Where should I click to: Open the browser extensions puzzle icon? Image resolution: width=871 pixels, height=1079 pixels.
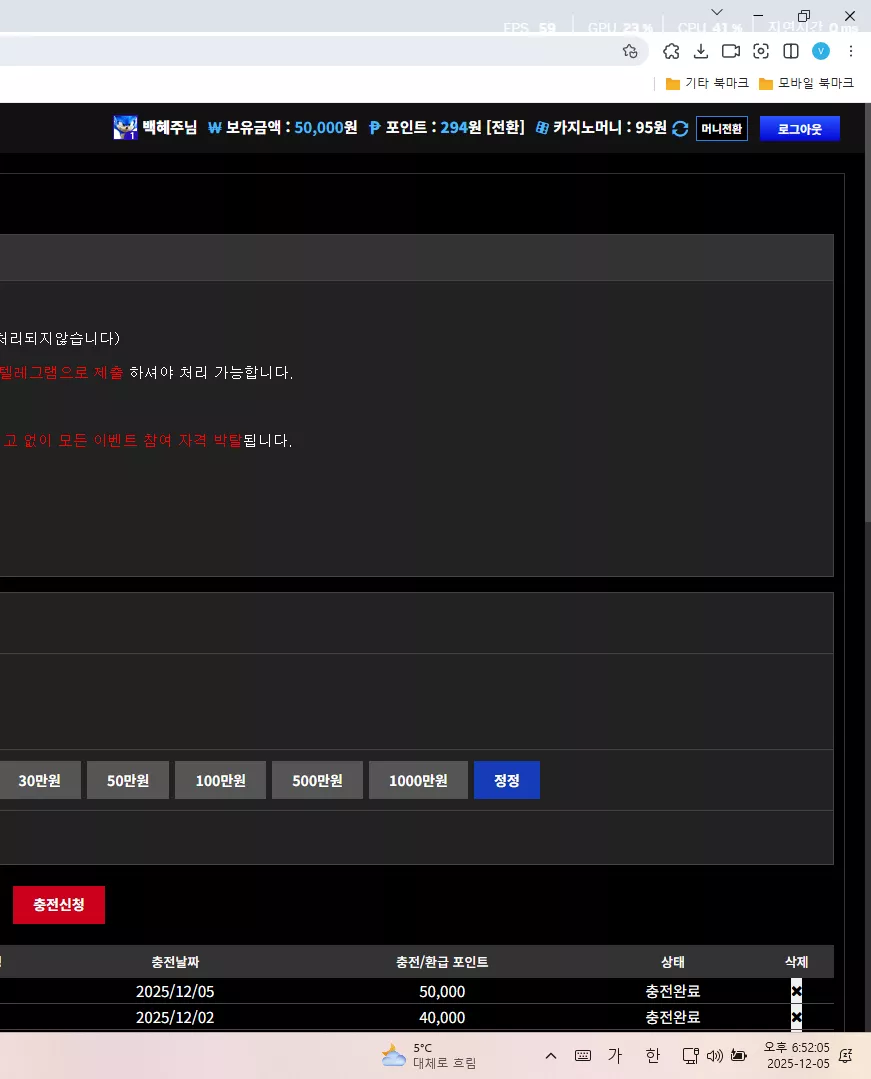(x=671, y=51)
